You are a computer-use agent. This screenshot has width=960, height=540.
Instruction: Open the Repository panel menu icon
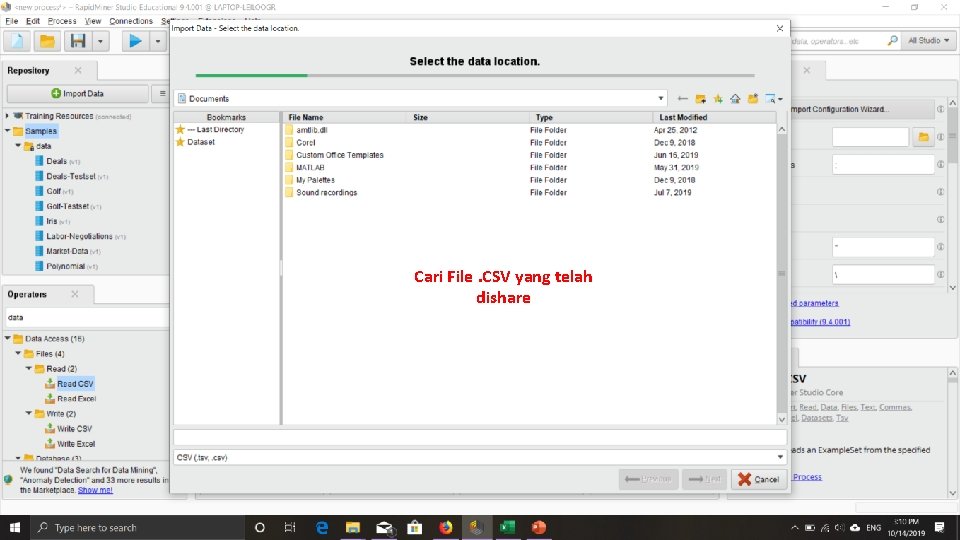click(162, 94)
